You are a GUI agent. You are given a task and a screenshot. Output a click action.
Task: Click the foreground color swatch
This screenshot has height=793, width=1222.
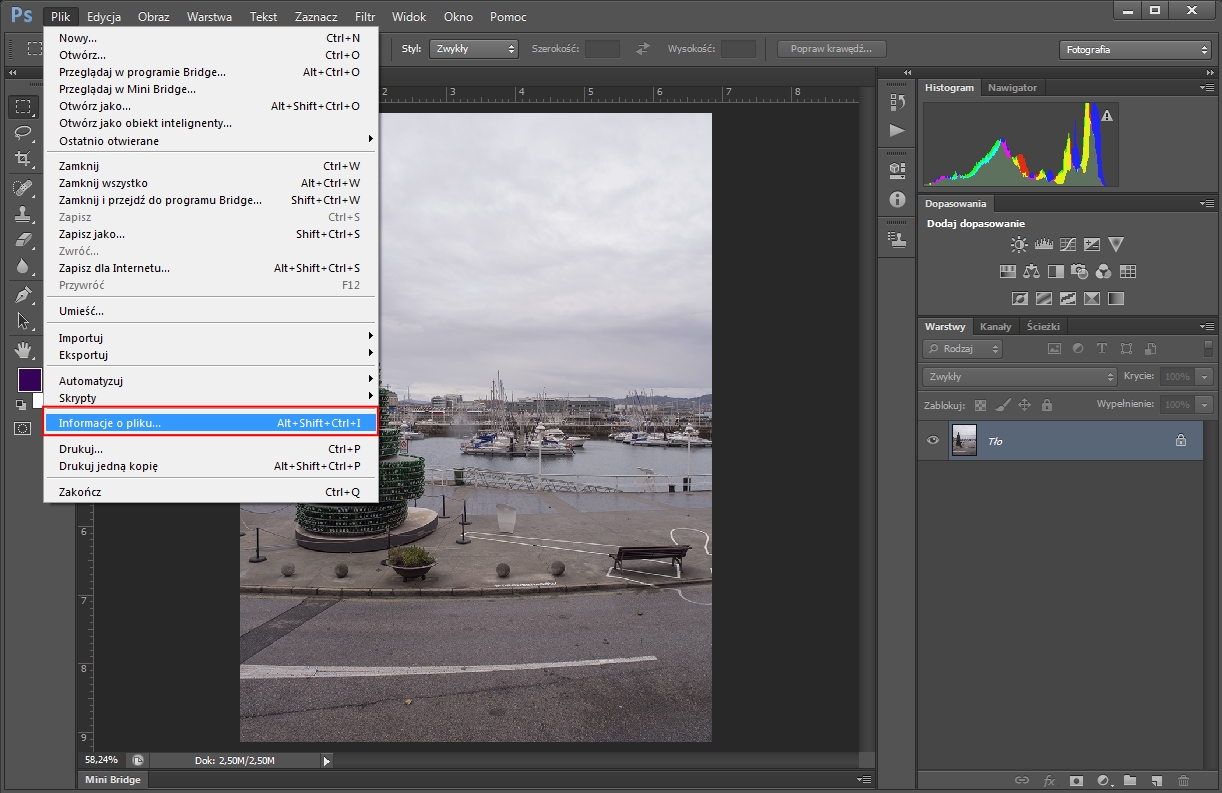[x=29, y=380]
